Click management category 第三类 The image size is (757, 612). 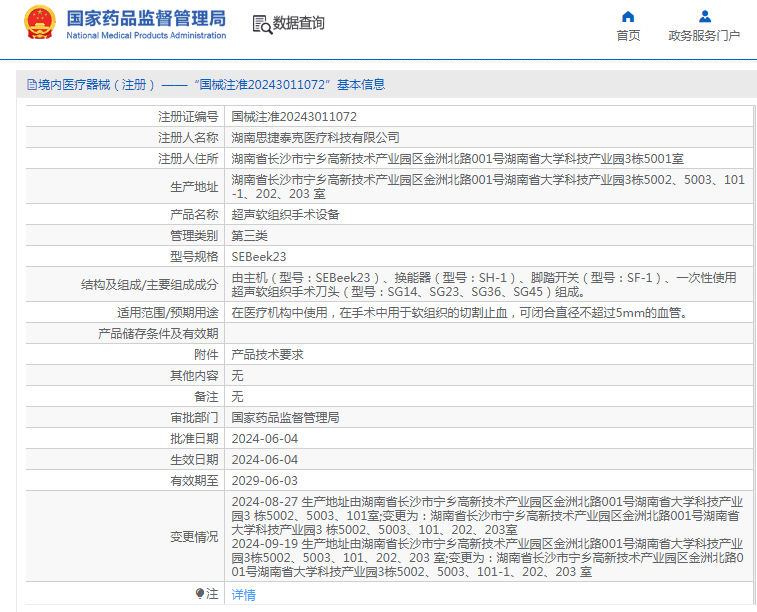tap(249, 236)
